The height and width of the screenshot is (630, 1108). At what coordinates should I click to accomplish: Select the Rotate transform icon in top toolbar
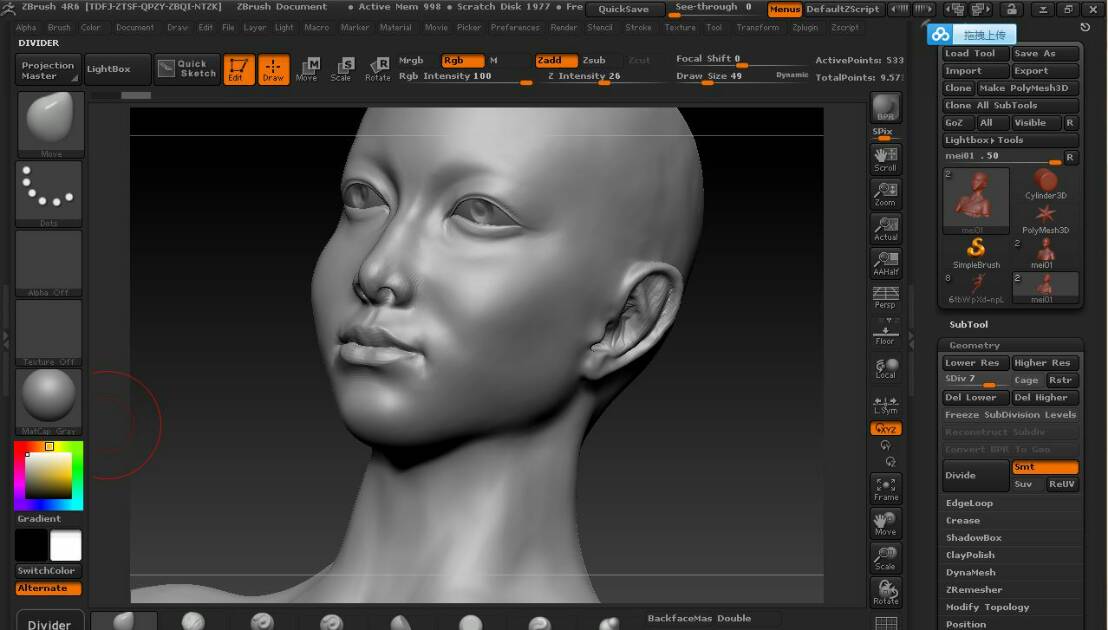click(378, 69)
